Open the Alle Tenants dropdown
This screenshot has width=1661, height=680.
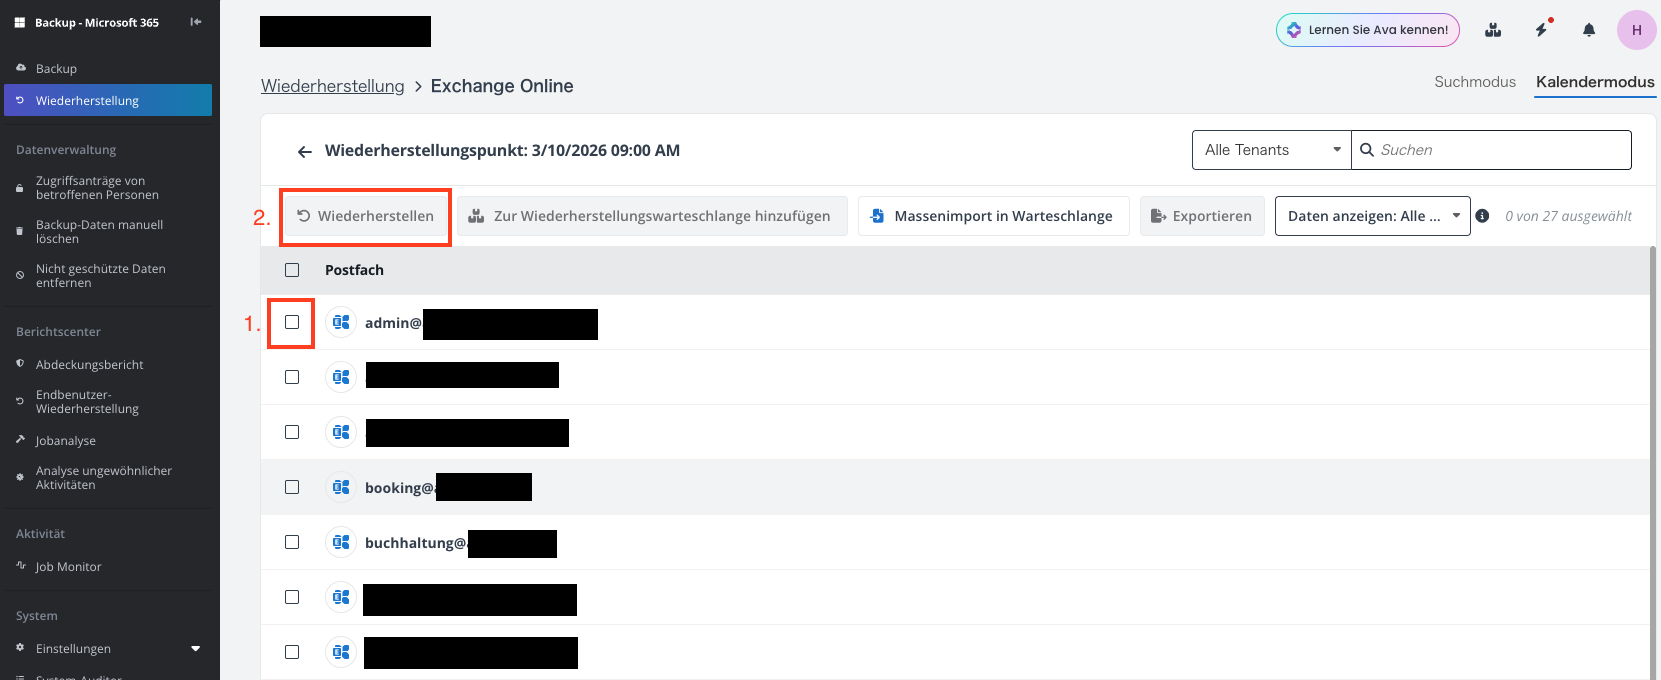coord(1271,150)
